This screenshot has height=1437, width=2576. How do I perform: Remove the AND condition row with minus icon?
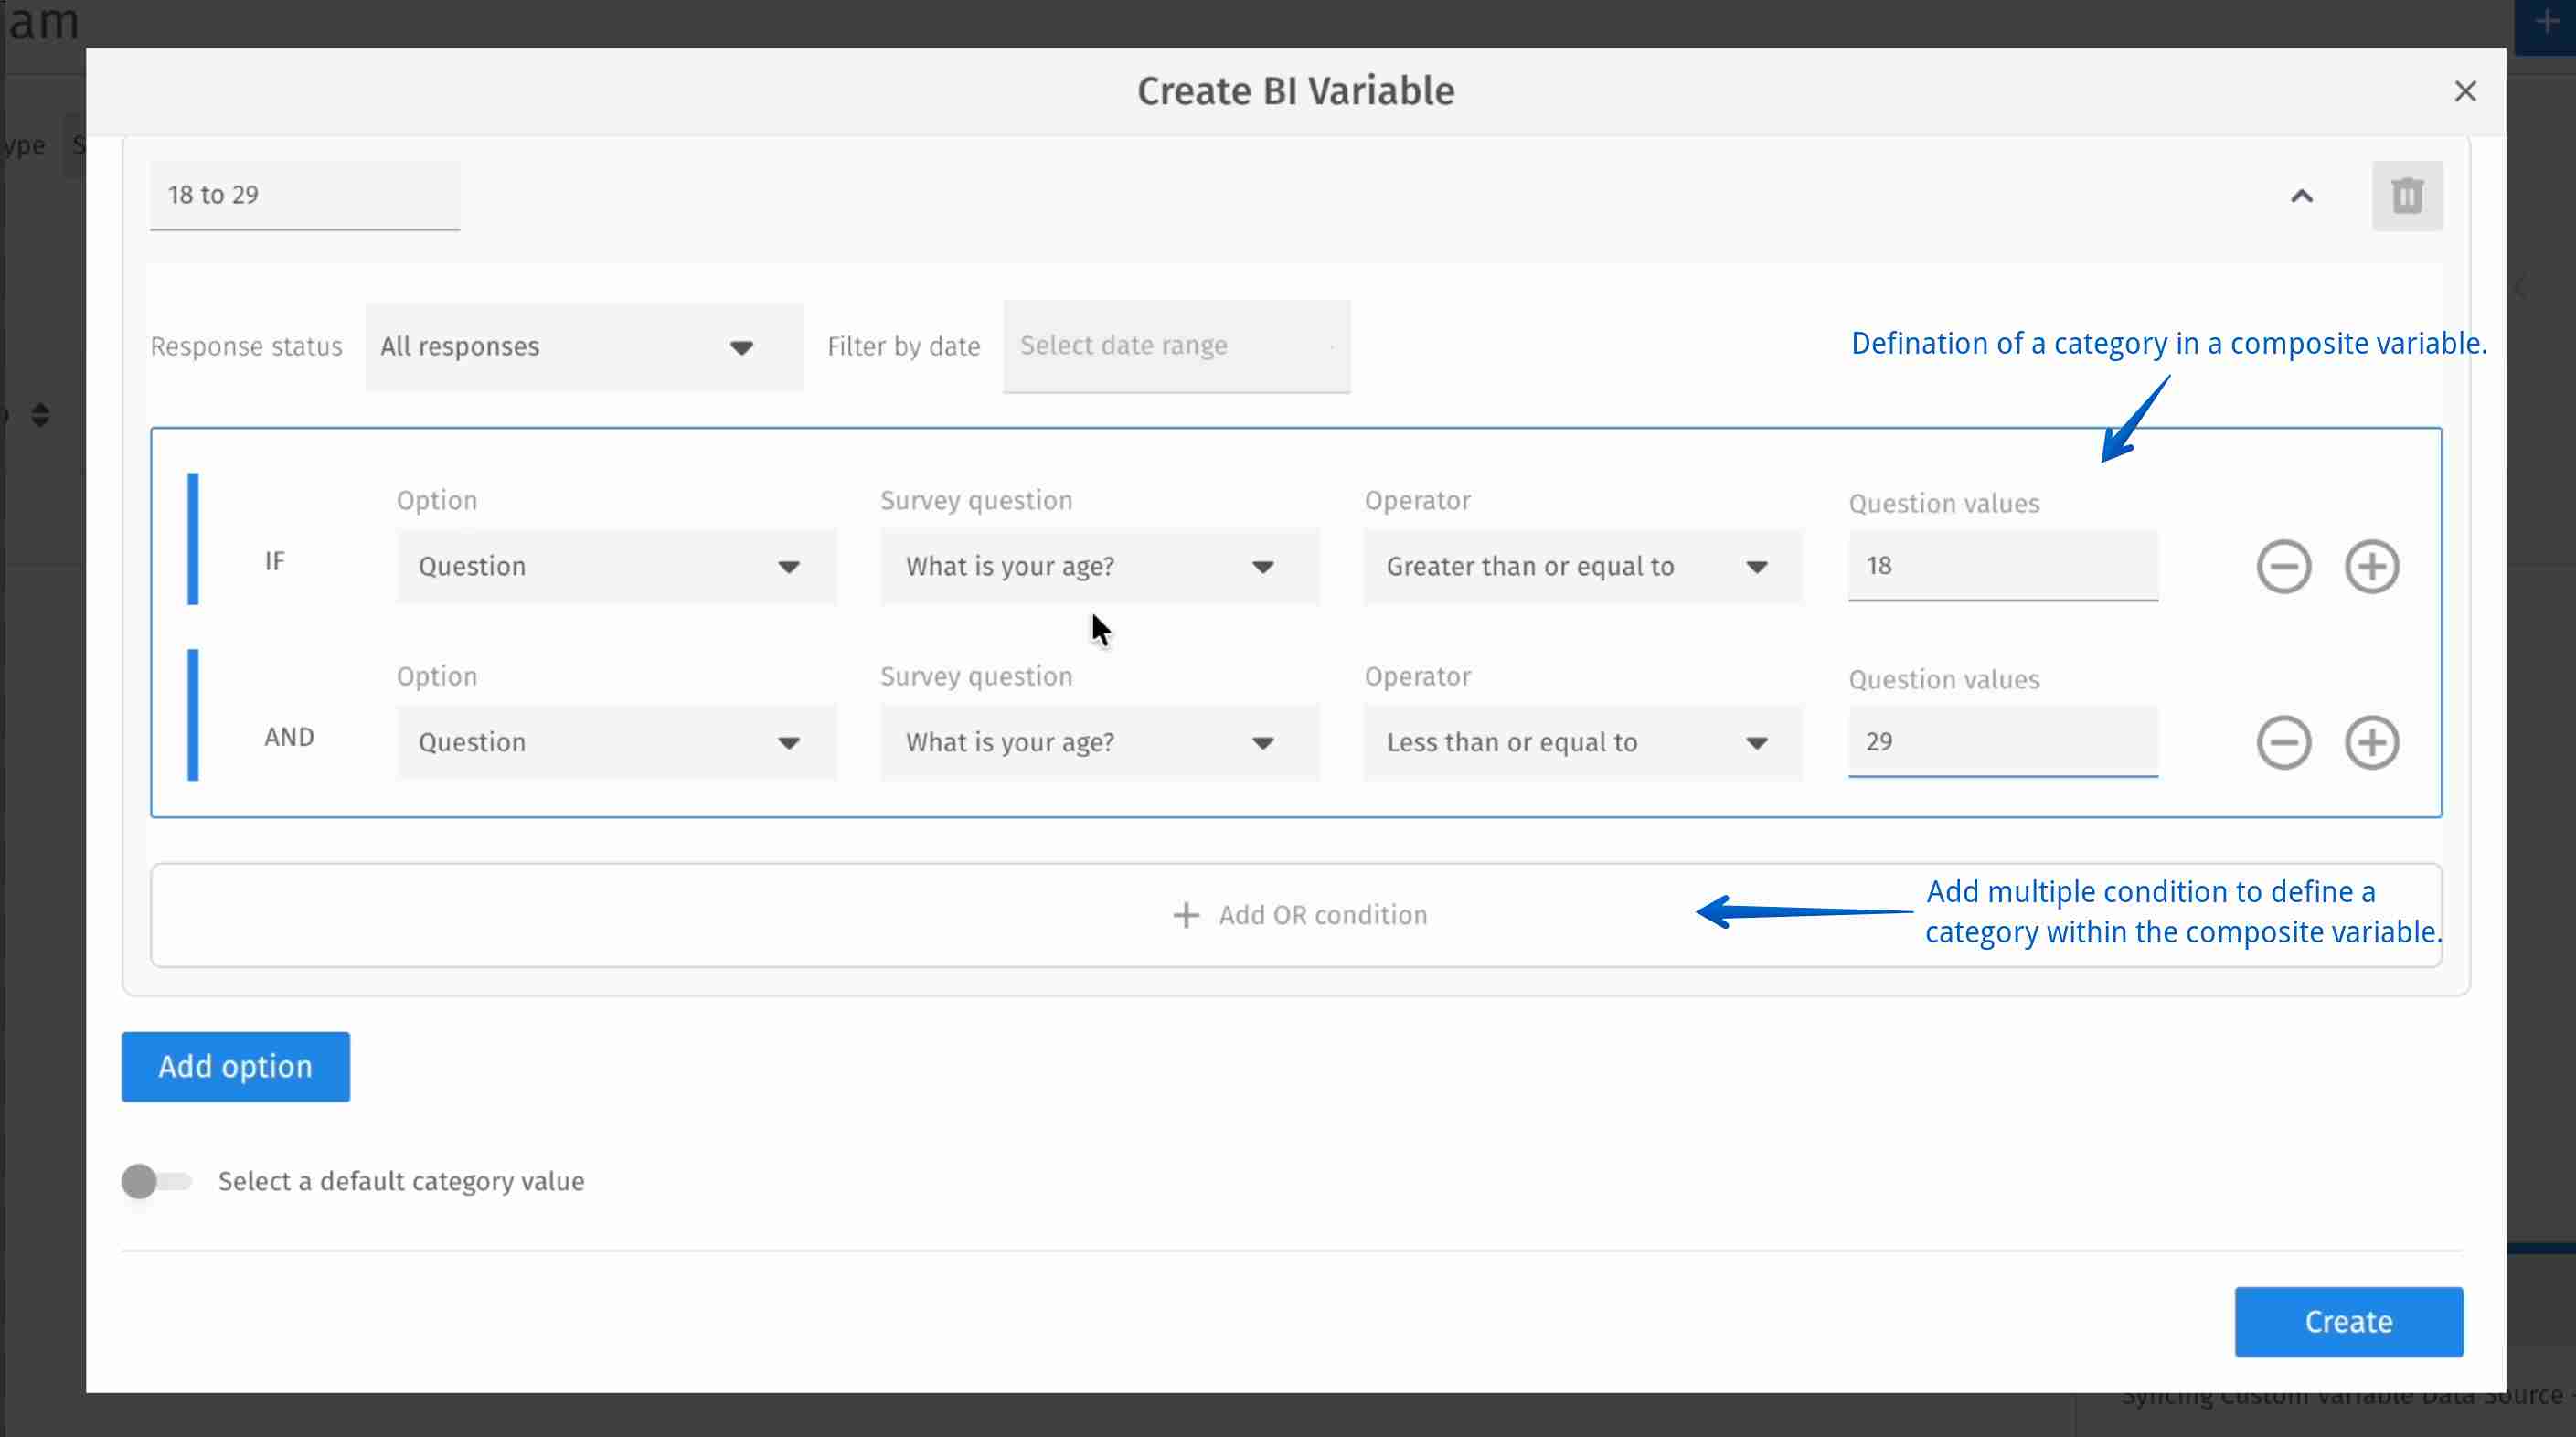point(2283,743)
